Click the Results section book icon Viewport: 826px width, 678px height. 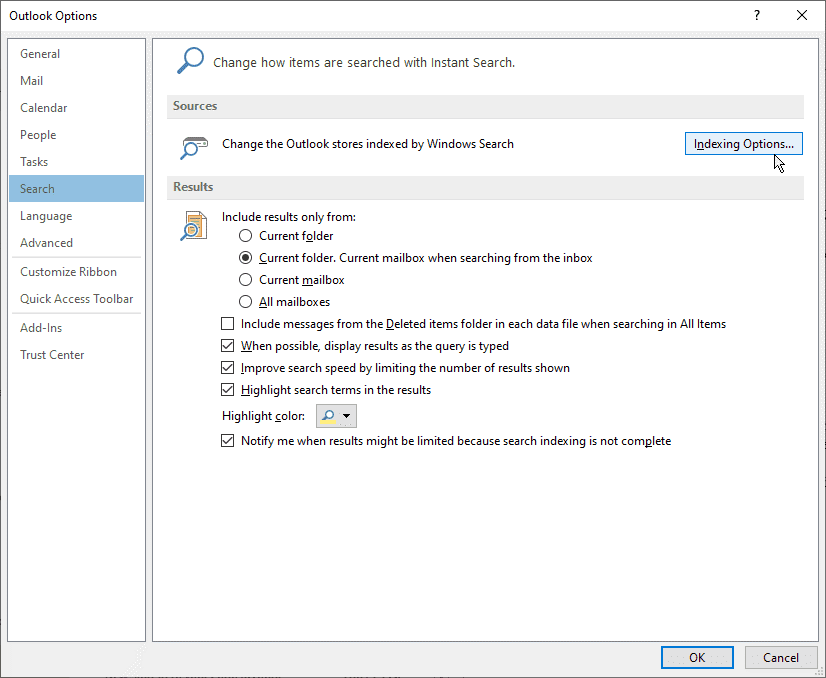pos(195,226)
